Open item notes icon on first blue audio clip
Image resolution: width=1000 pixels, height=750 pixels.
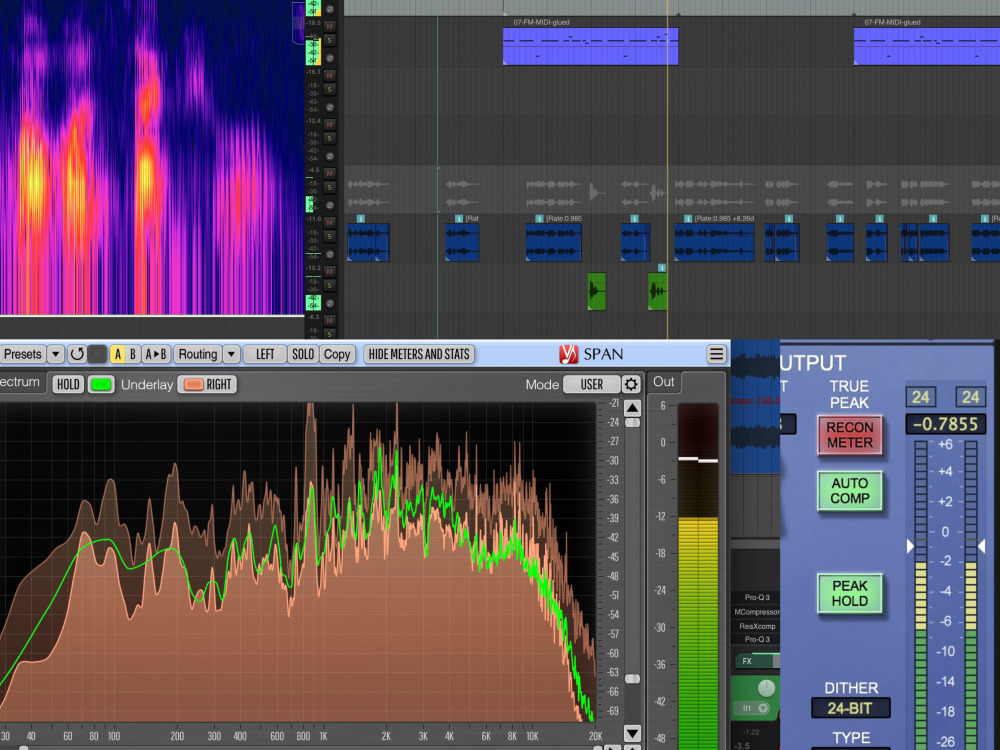point(360,219)
